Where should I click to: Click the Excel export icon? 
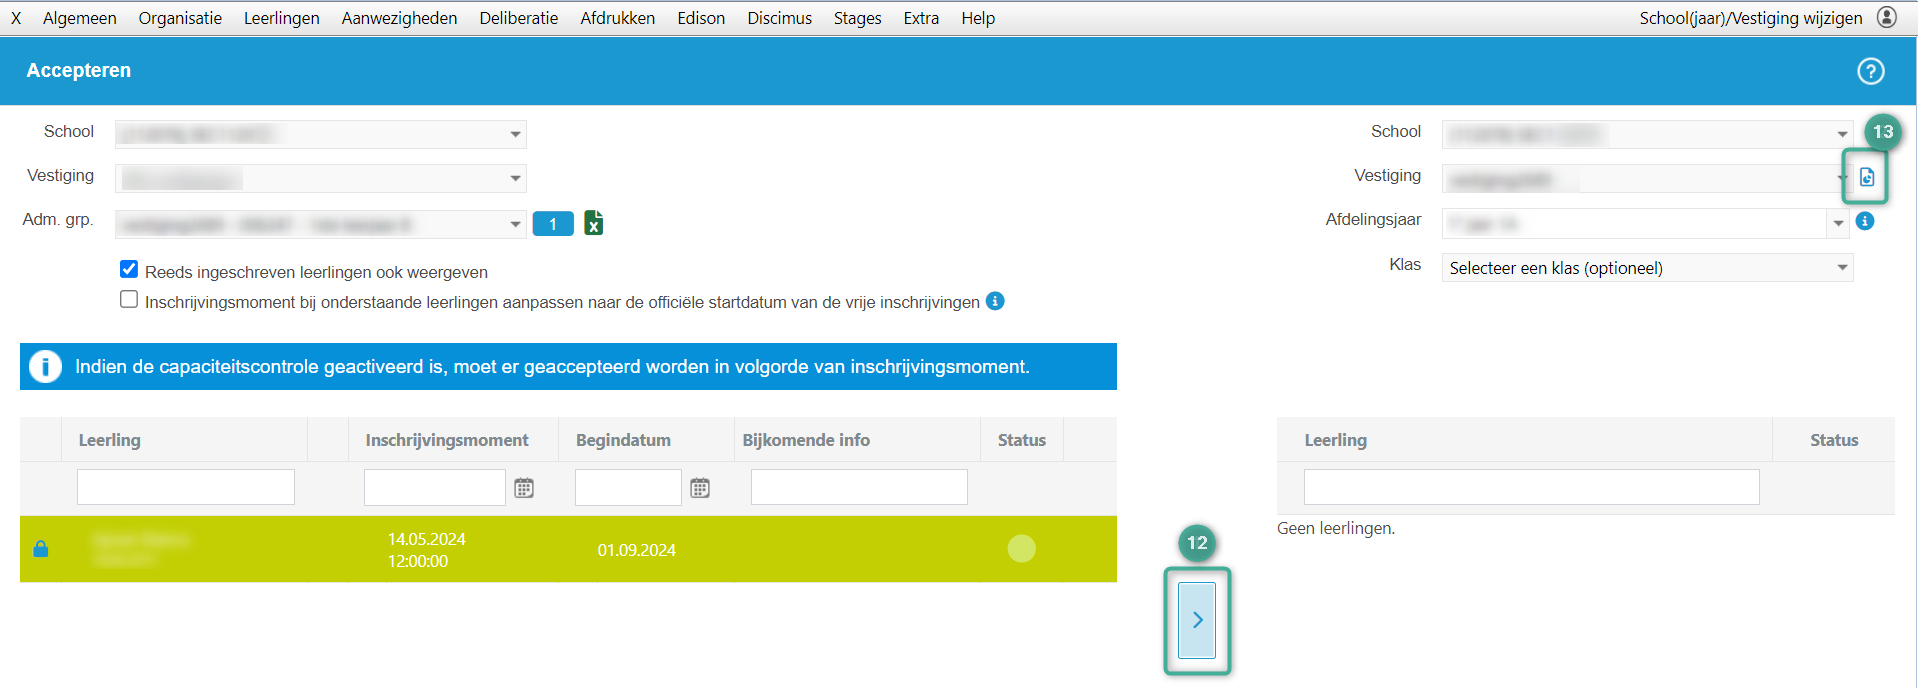593,223
